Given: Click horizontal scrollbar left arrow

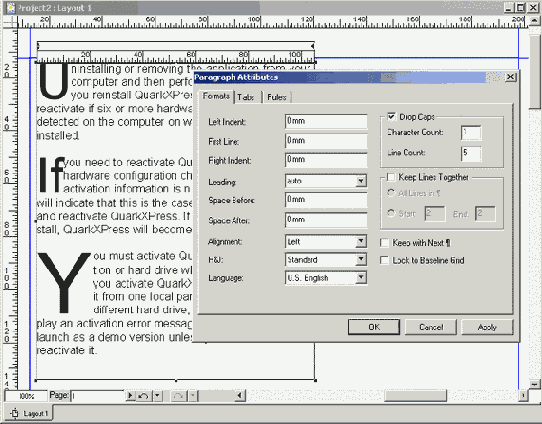Looking at the screenshot, I should click(x=240, y=395).
